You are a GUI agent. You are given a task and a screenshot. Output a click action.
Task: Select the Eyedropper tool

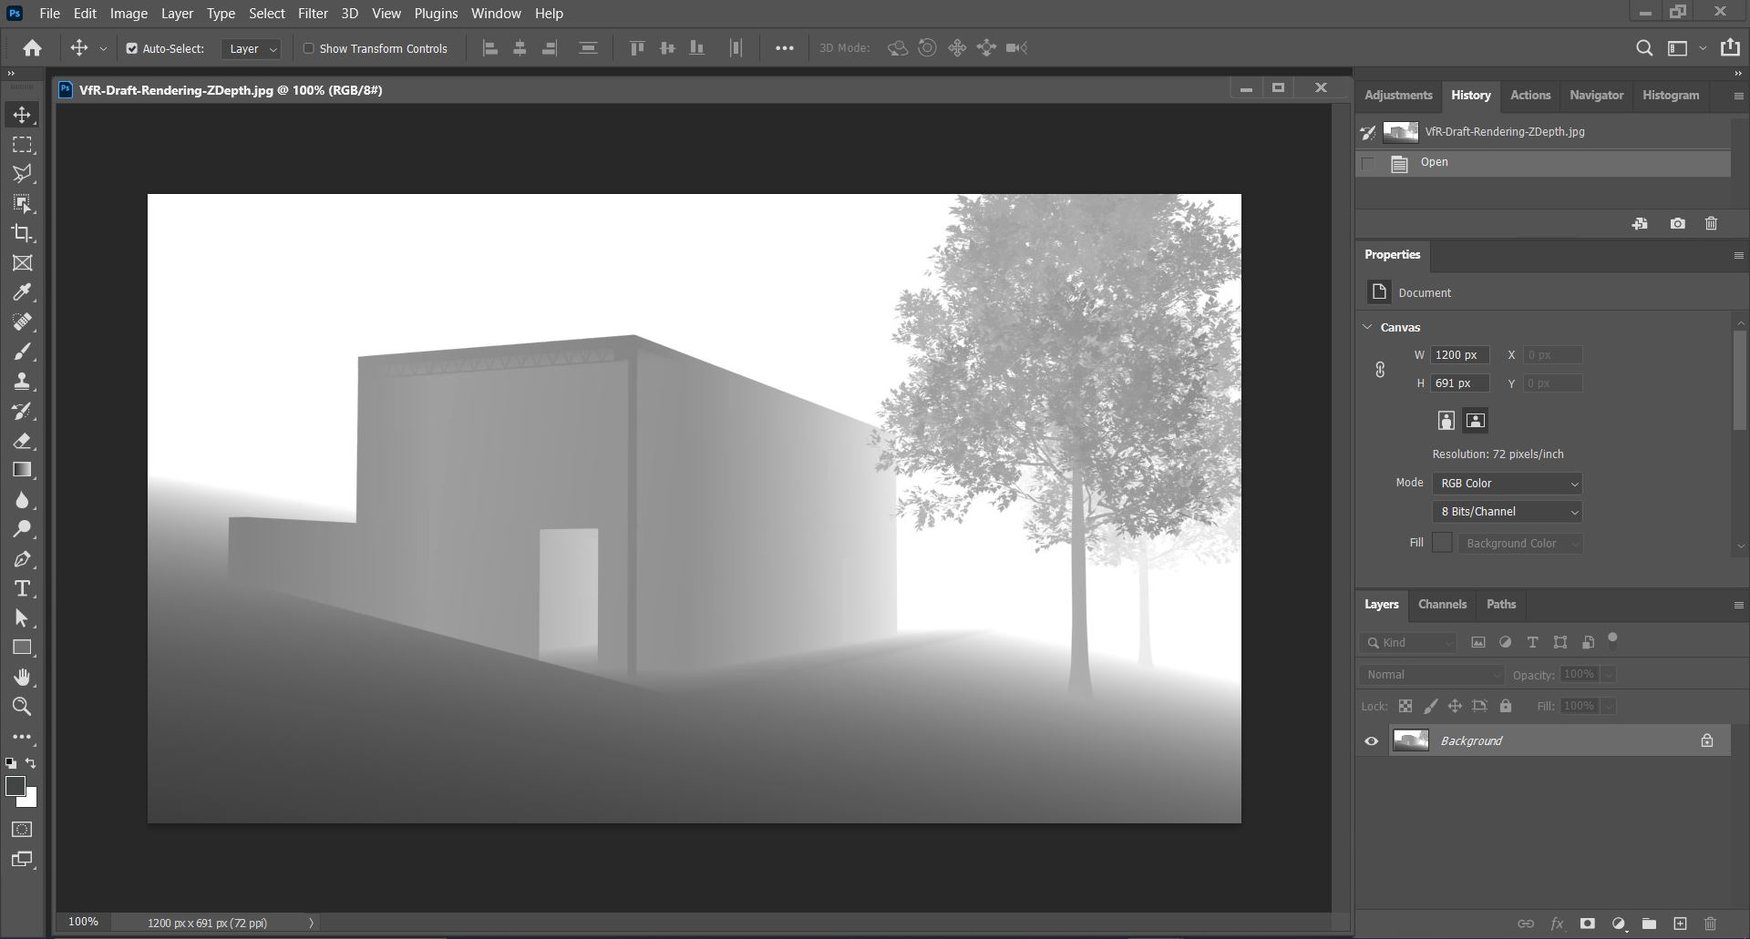pos(21,292)
